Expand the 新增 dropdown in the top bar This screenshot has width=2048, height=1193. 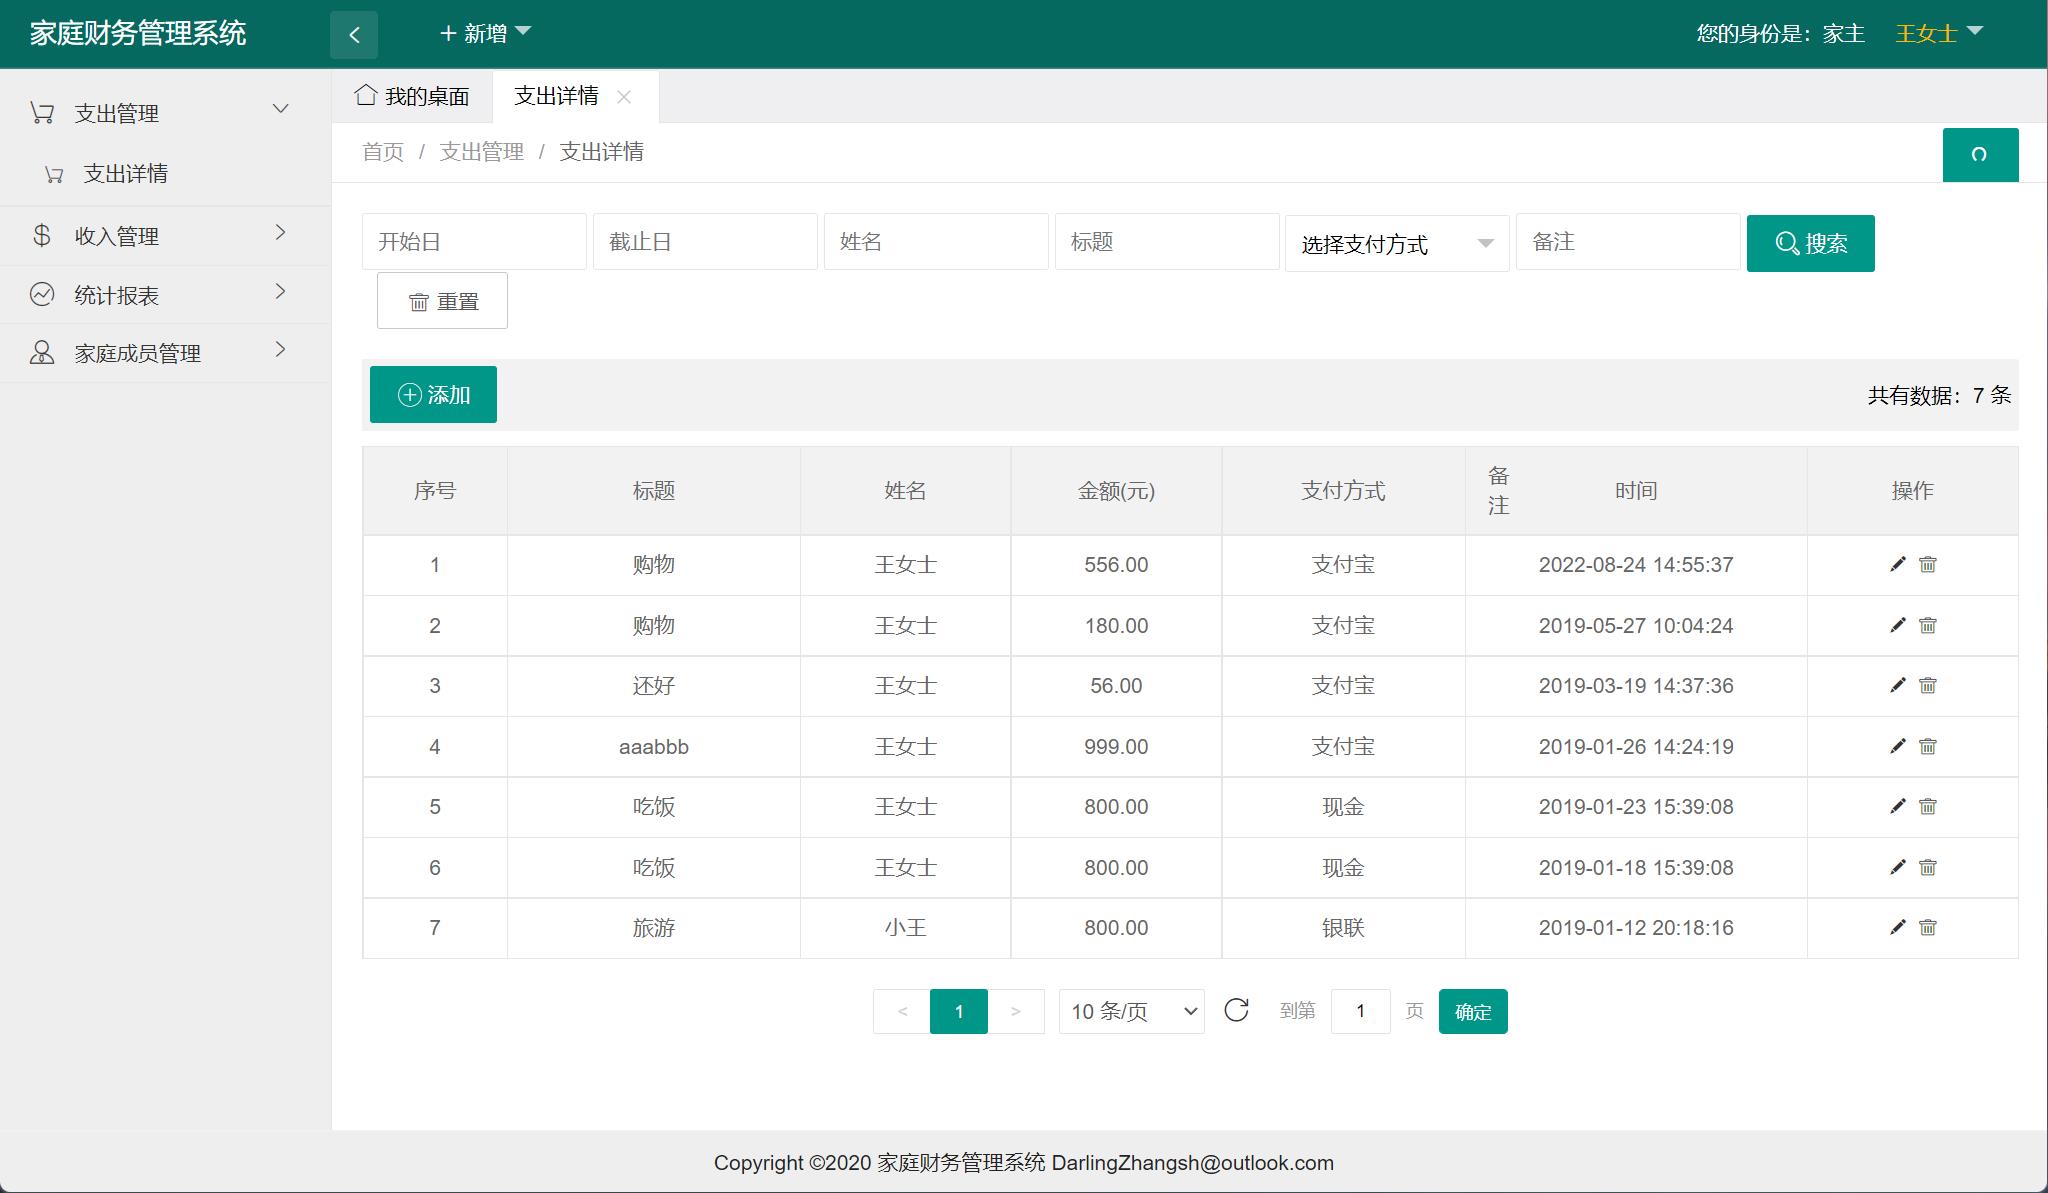484,33
